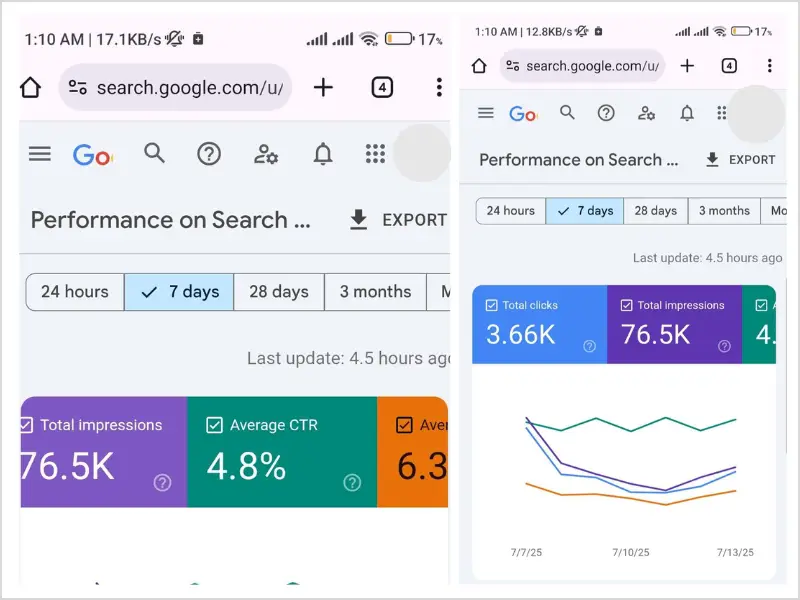800x600 pixels.
Task: Click green CTR line in chart
Action: click(x=631, y=430)
